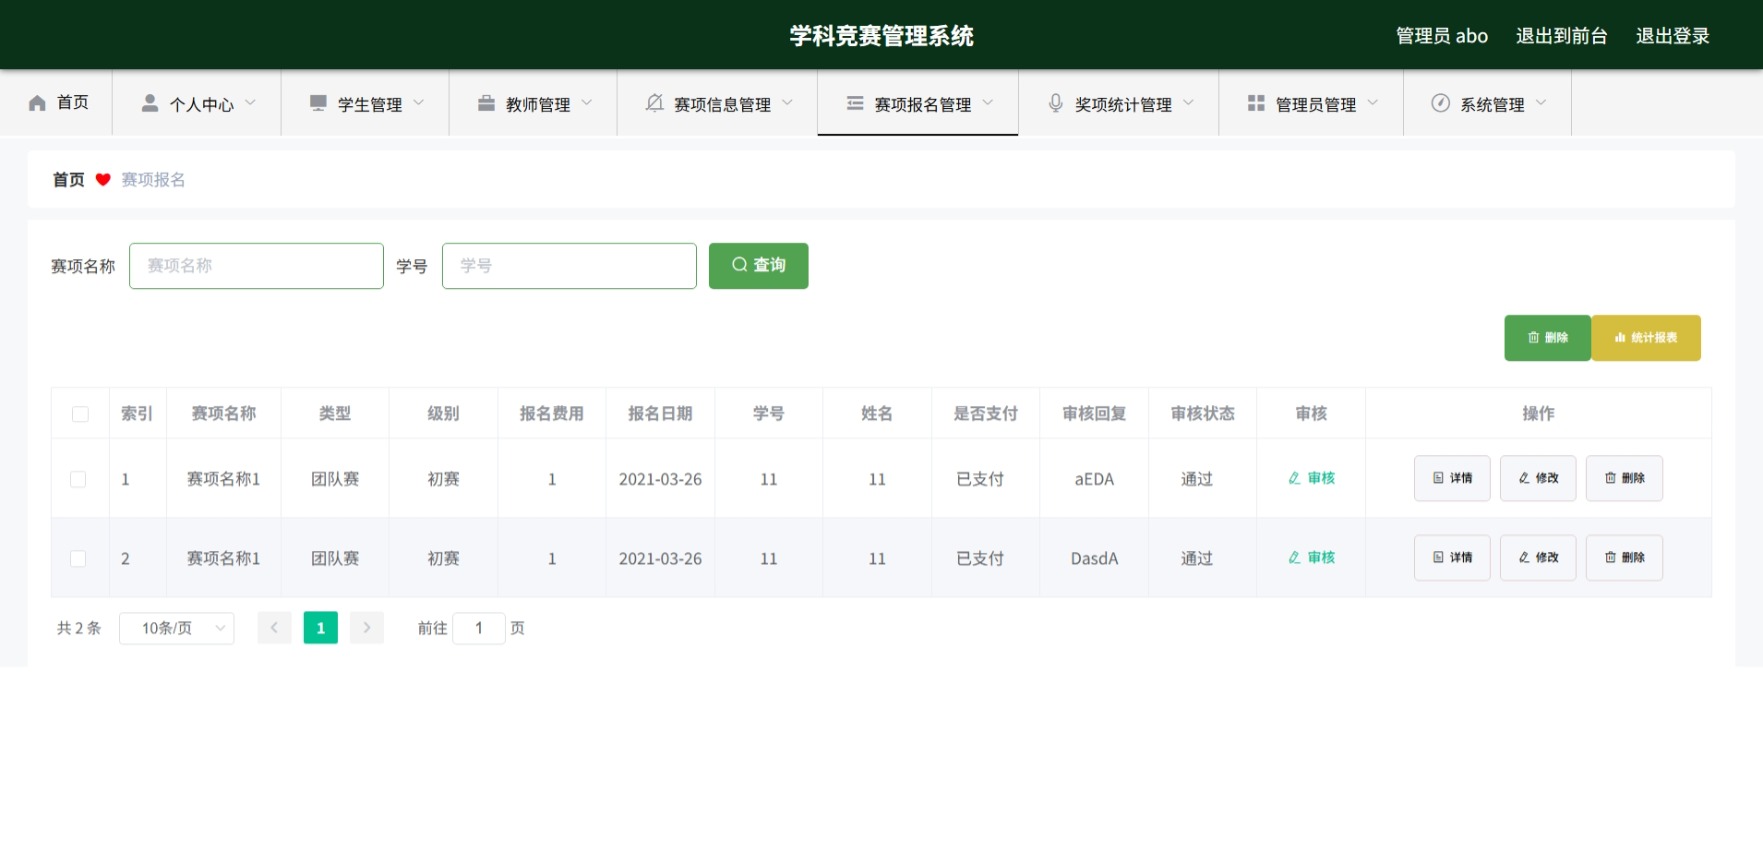This screenshot has height=844, width=1763.
Task: Click the 索引 column header
Action: click(137, 414)
